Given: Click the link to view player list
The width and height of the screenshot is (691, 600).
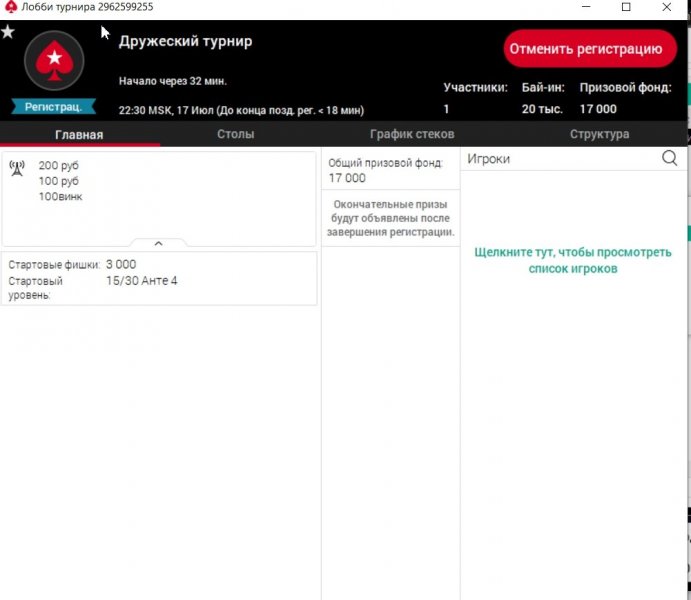Looking at the screenshot, I should tap(573, 260).
